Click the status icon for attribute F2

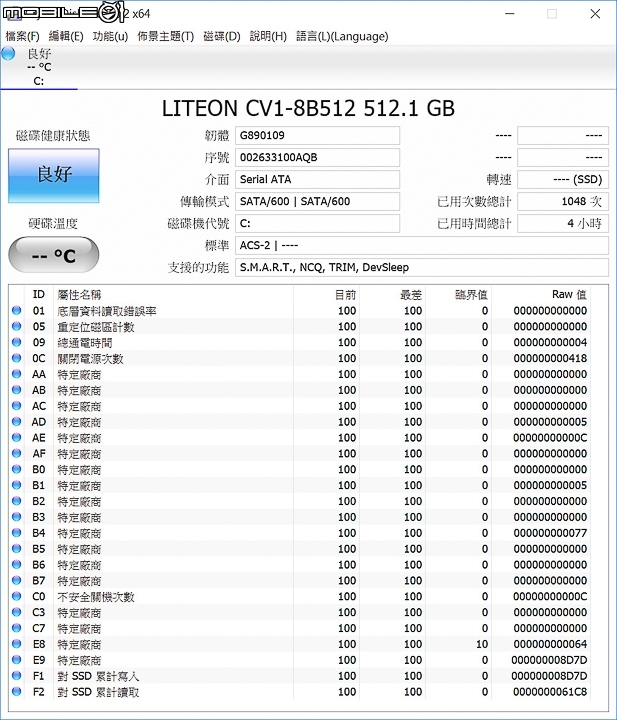17,692
